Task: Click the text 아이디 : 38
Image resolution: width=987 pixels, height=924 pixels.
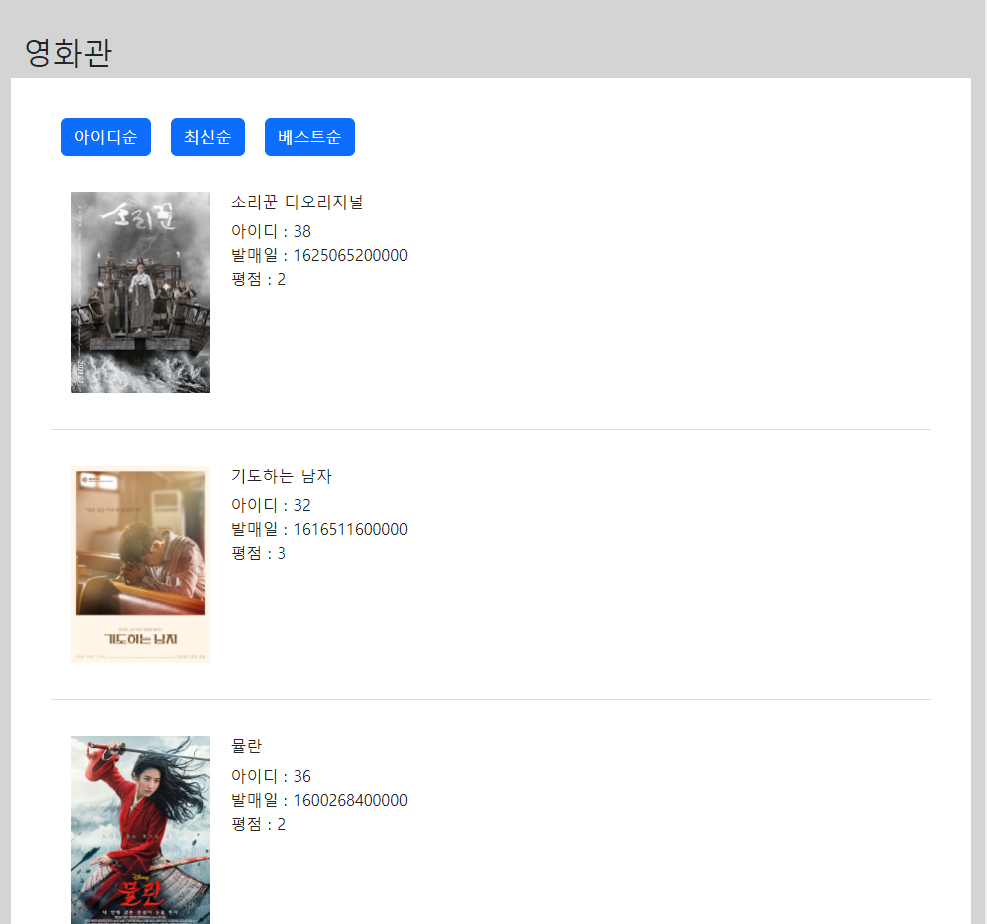Action: pos(271,231)
